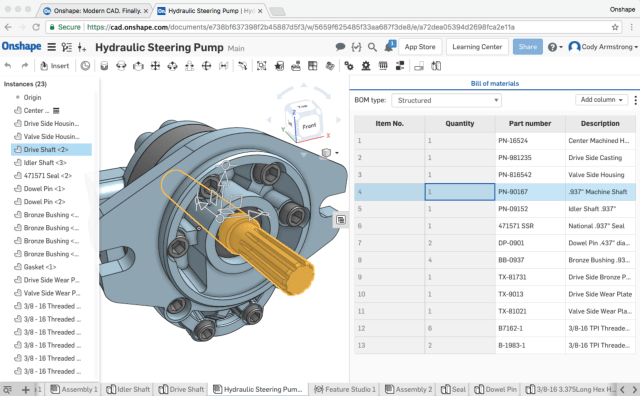Switch to the Assembly 2 tab
The image size is (640, 396).
409,389
